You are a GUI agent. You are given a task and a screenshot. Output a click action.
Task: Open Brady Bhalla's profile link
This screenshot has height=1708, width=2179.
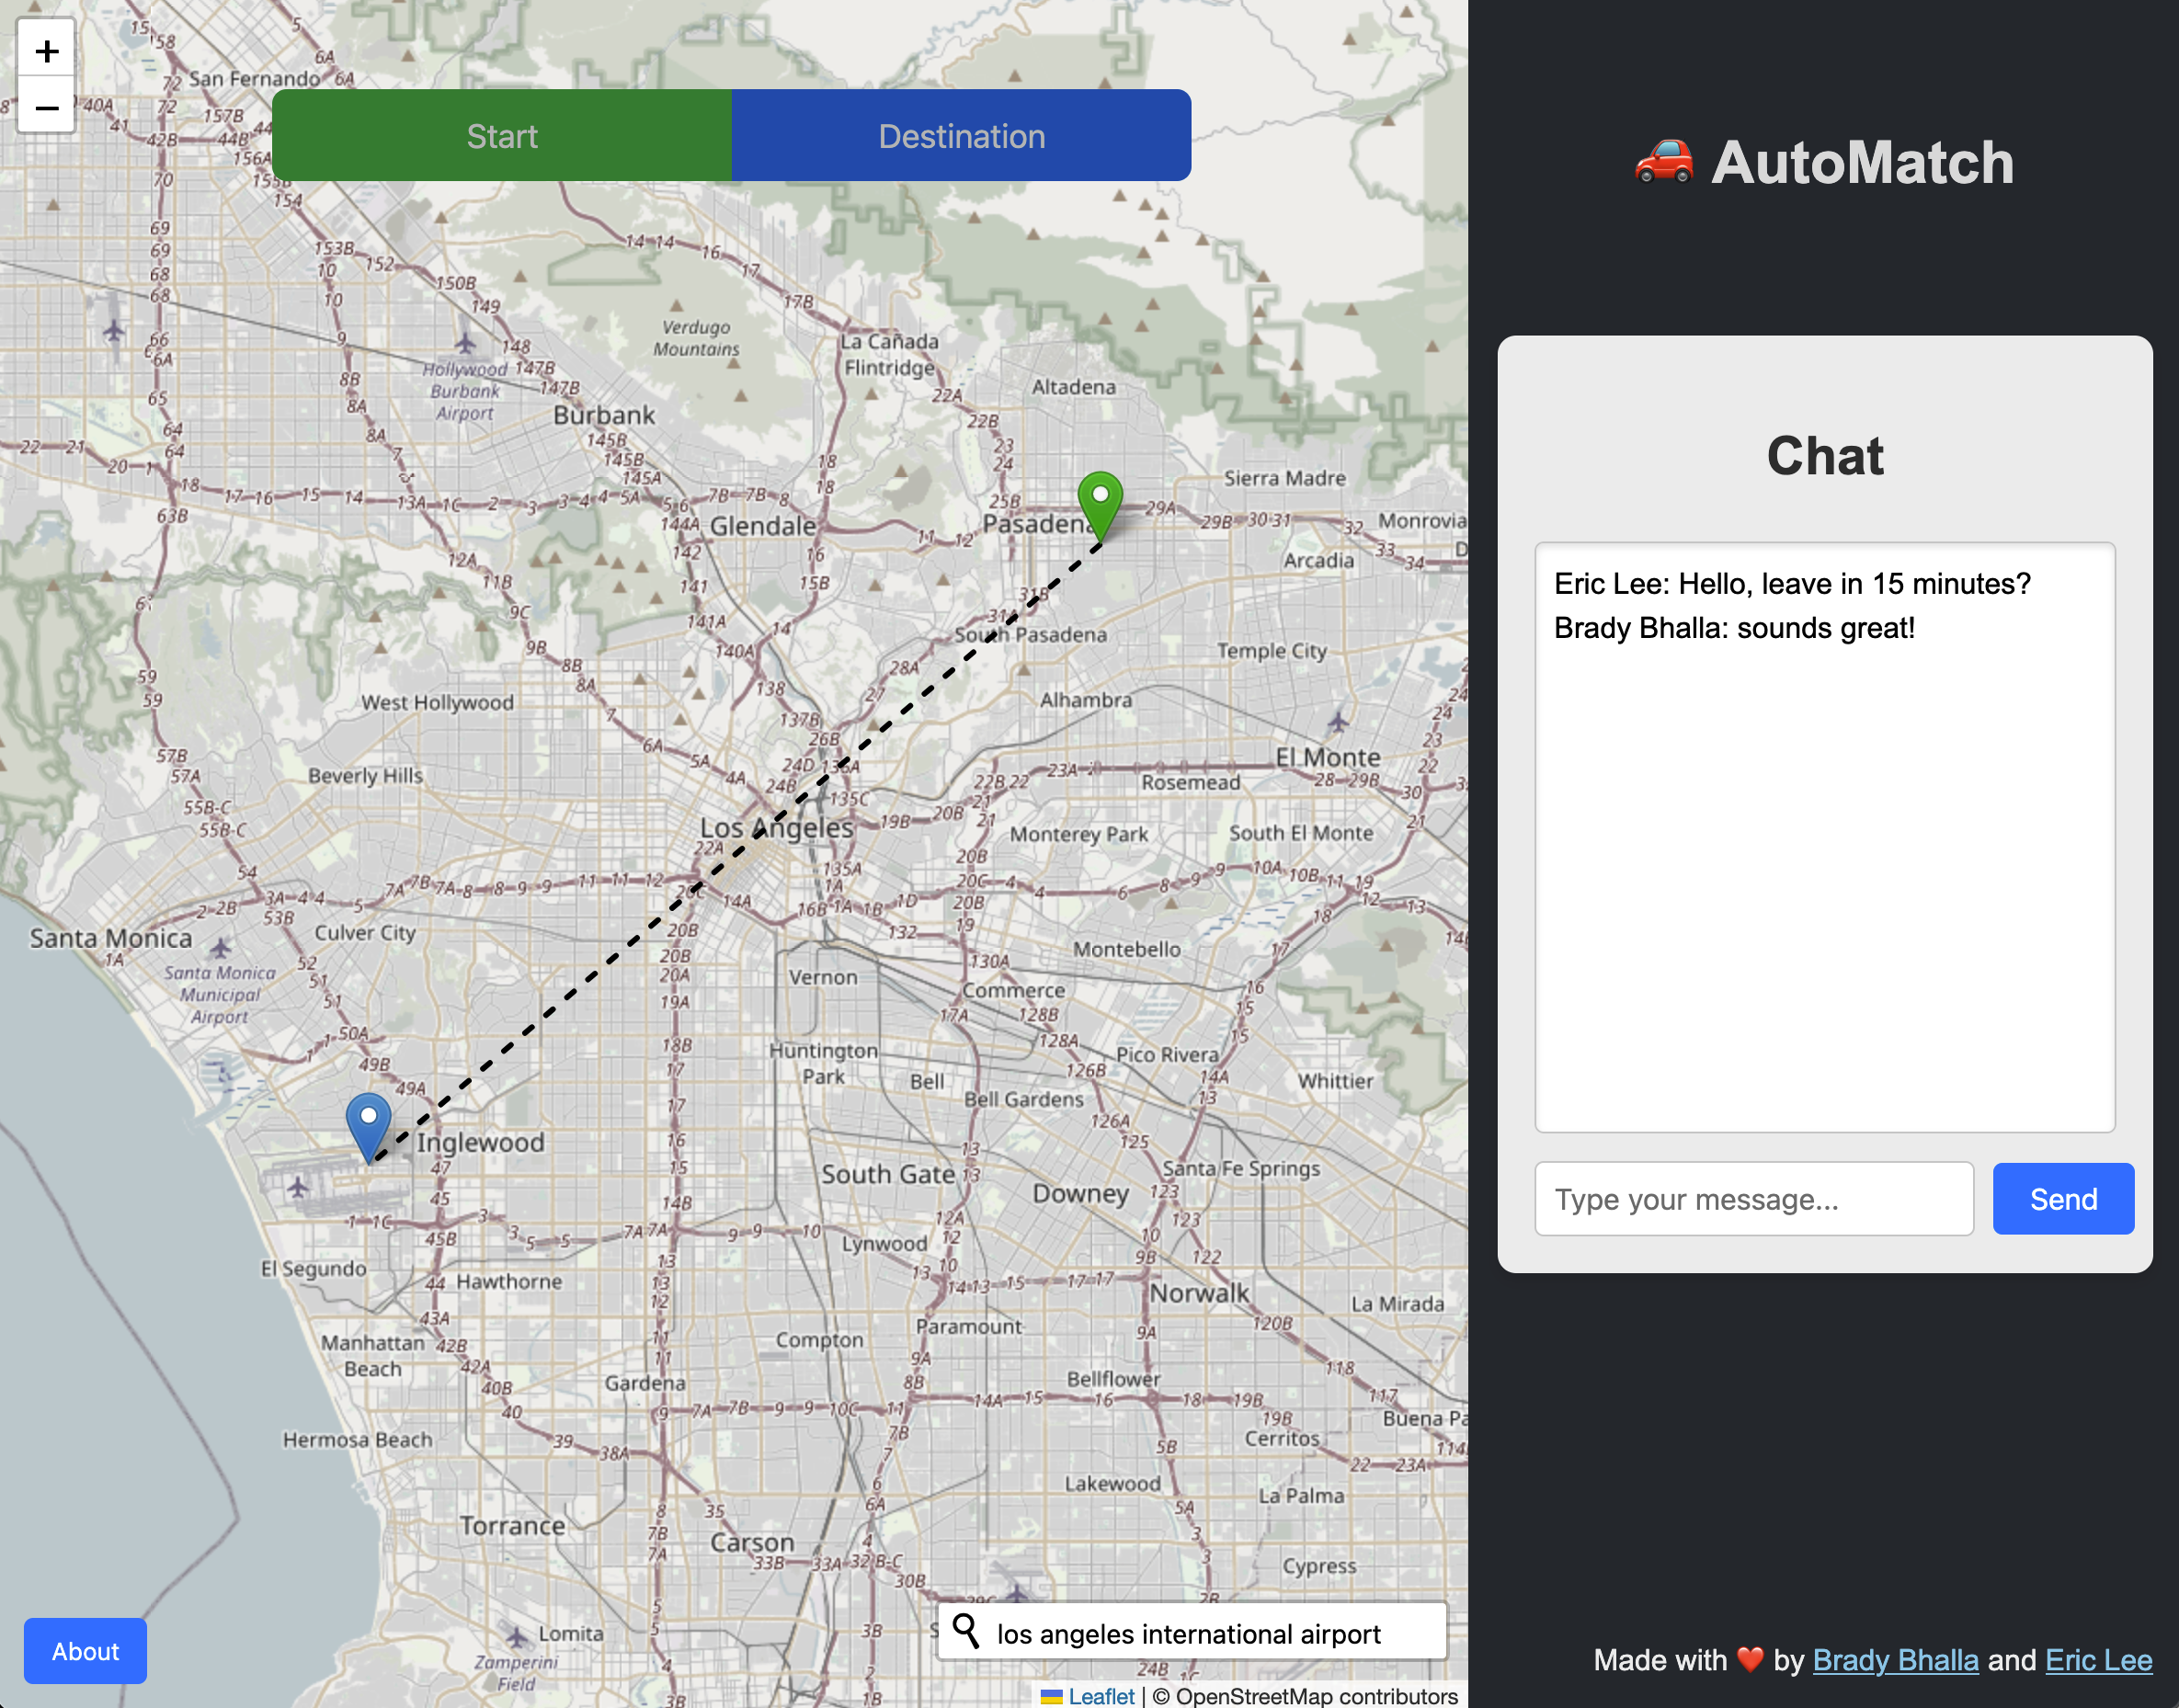(1895, 1660)
